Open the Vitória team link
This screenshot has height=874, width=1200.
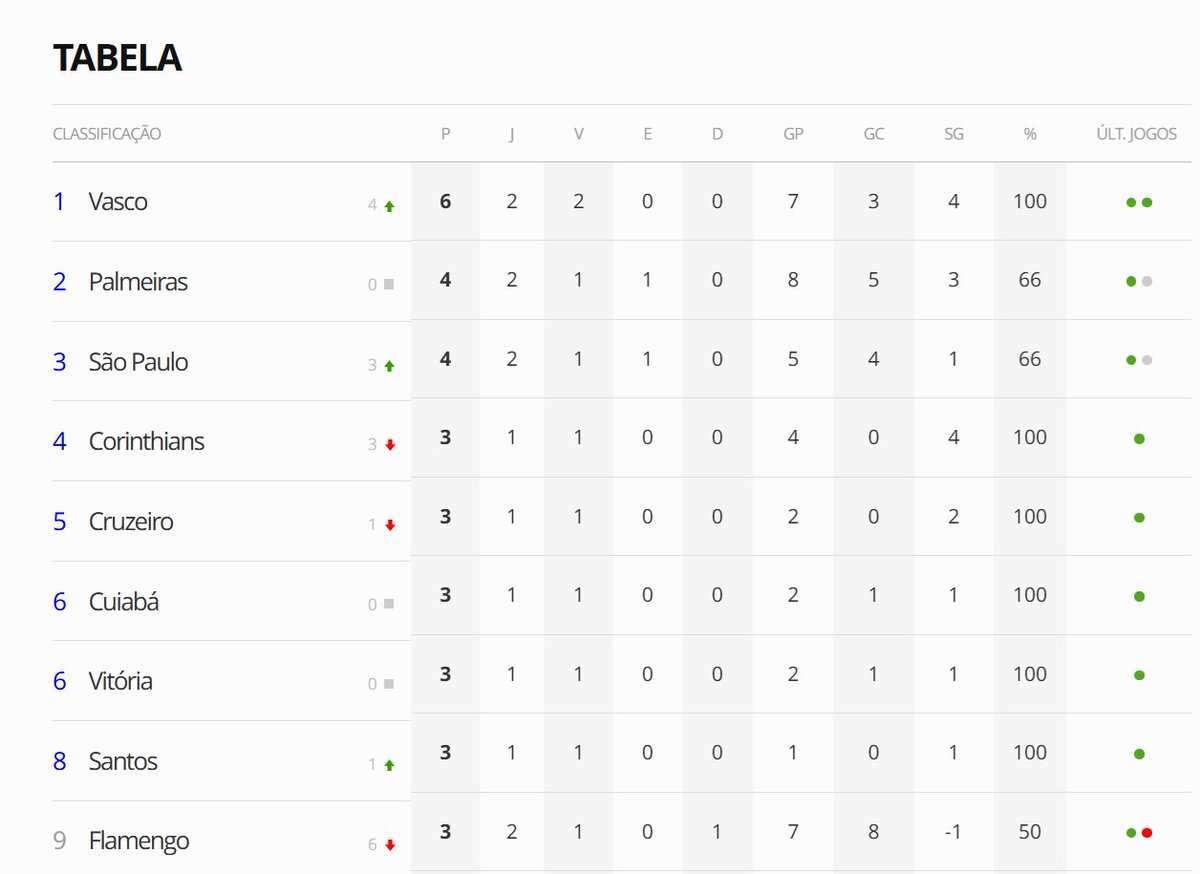pyautogui.click(x=121, y=682)
